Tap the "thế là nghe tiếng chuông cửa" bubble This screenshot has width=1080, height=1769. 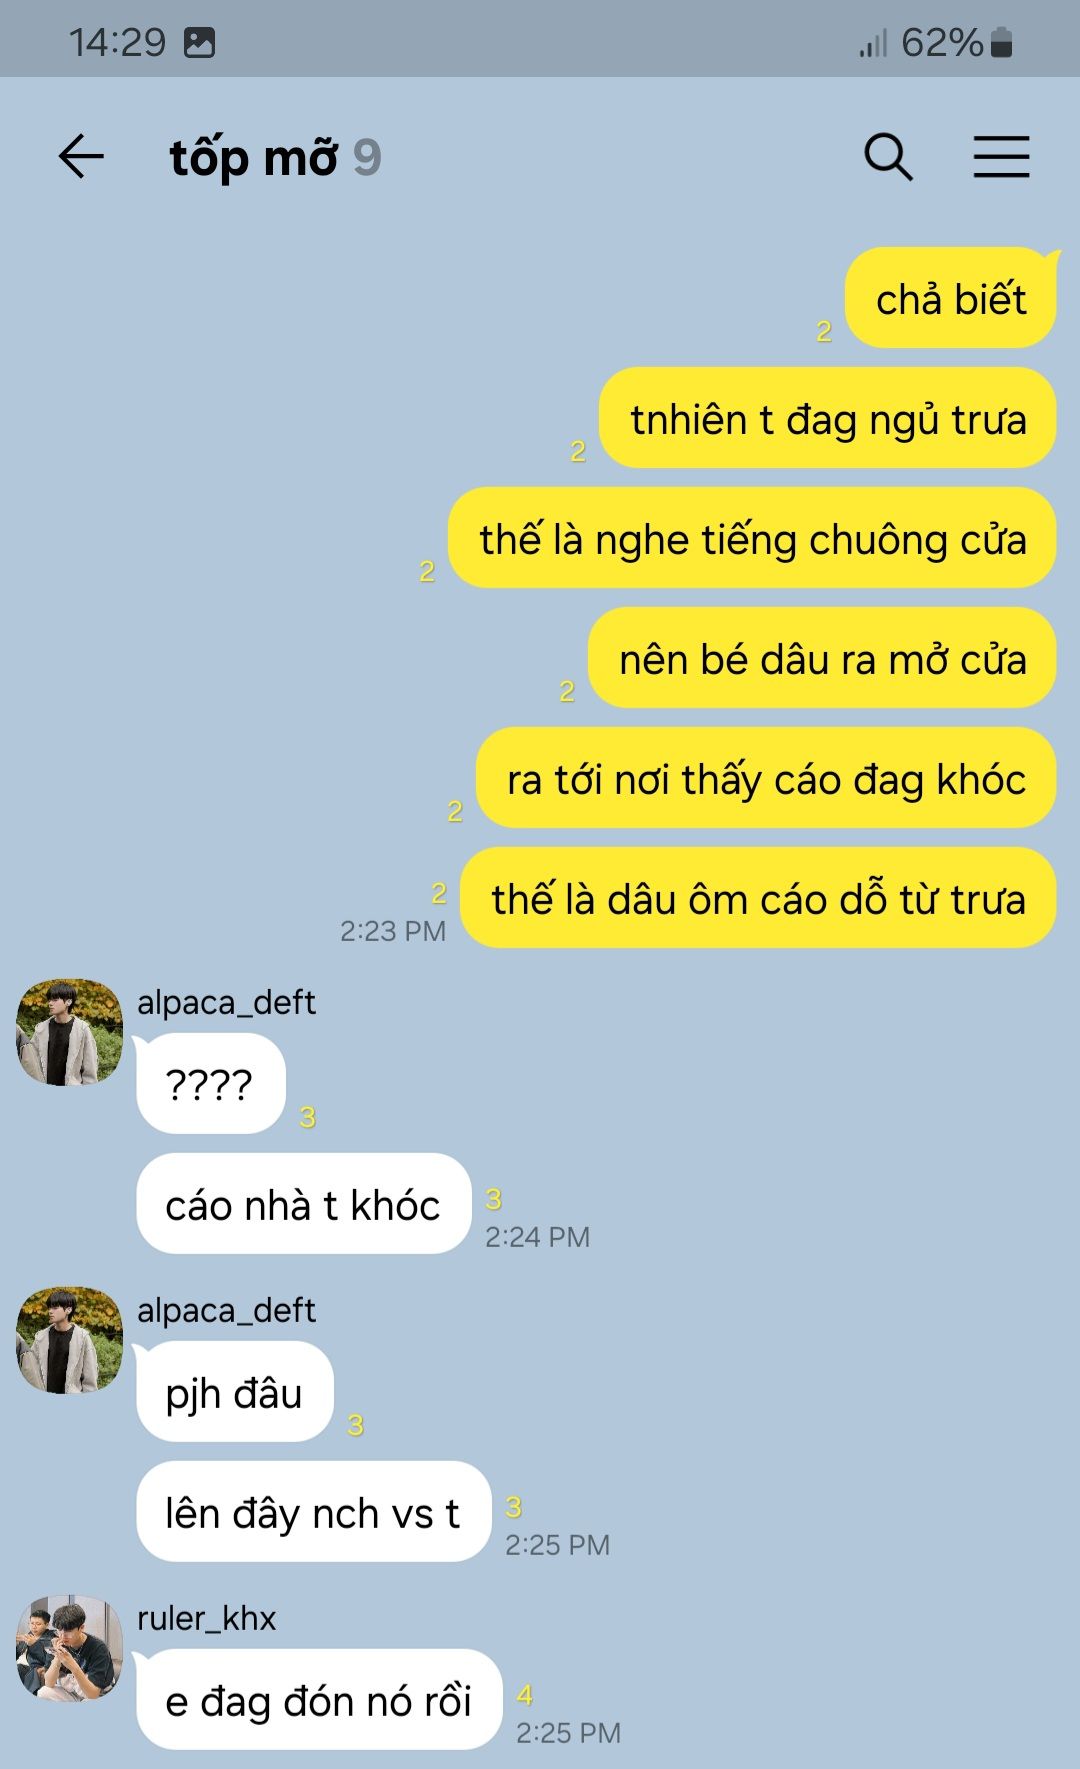pos(753,538)
